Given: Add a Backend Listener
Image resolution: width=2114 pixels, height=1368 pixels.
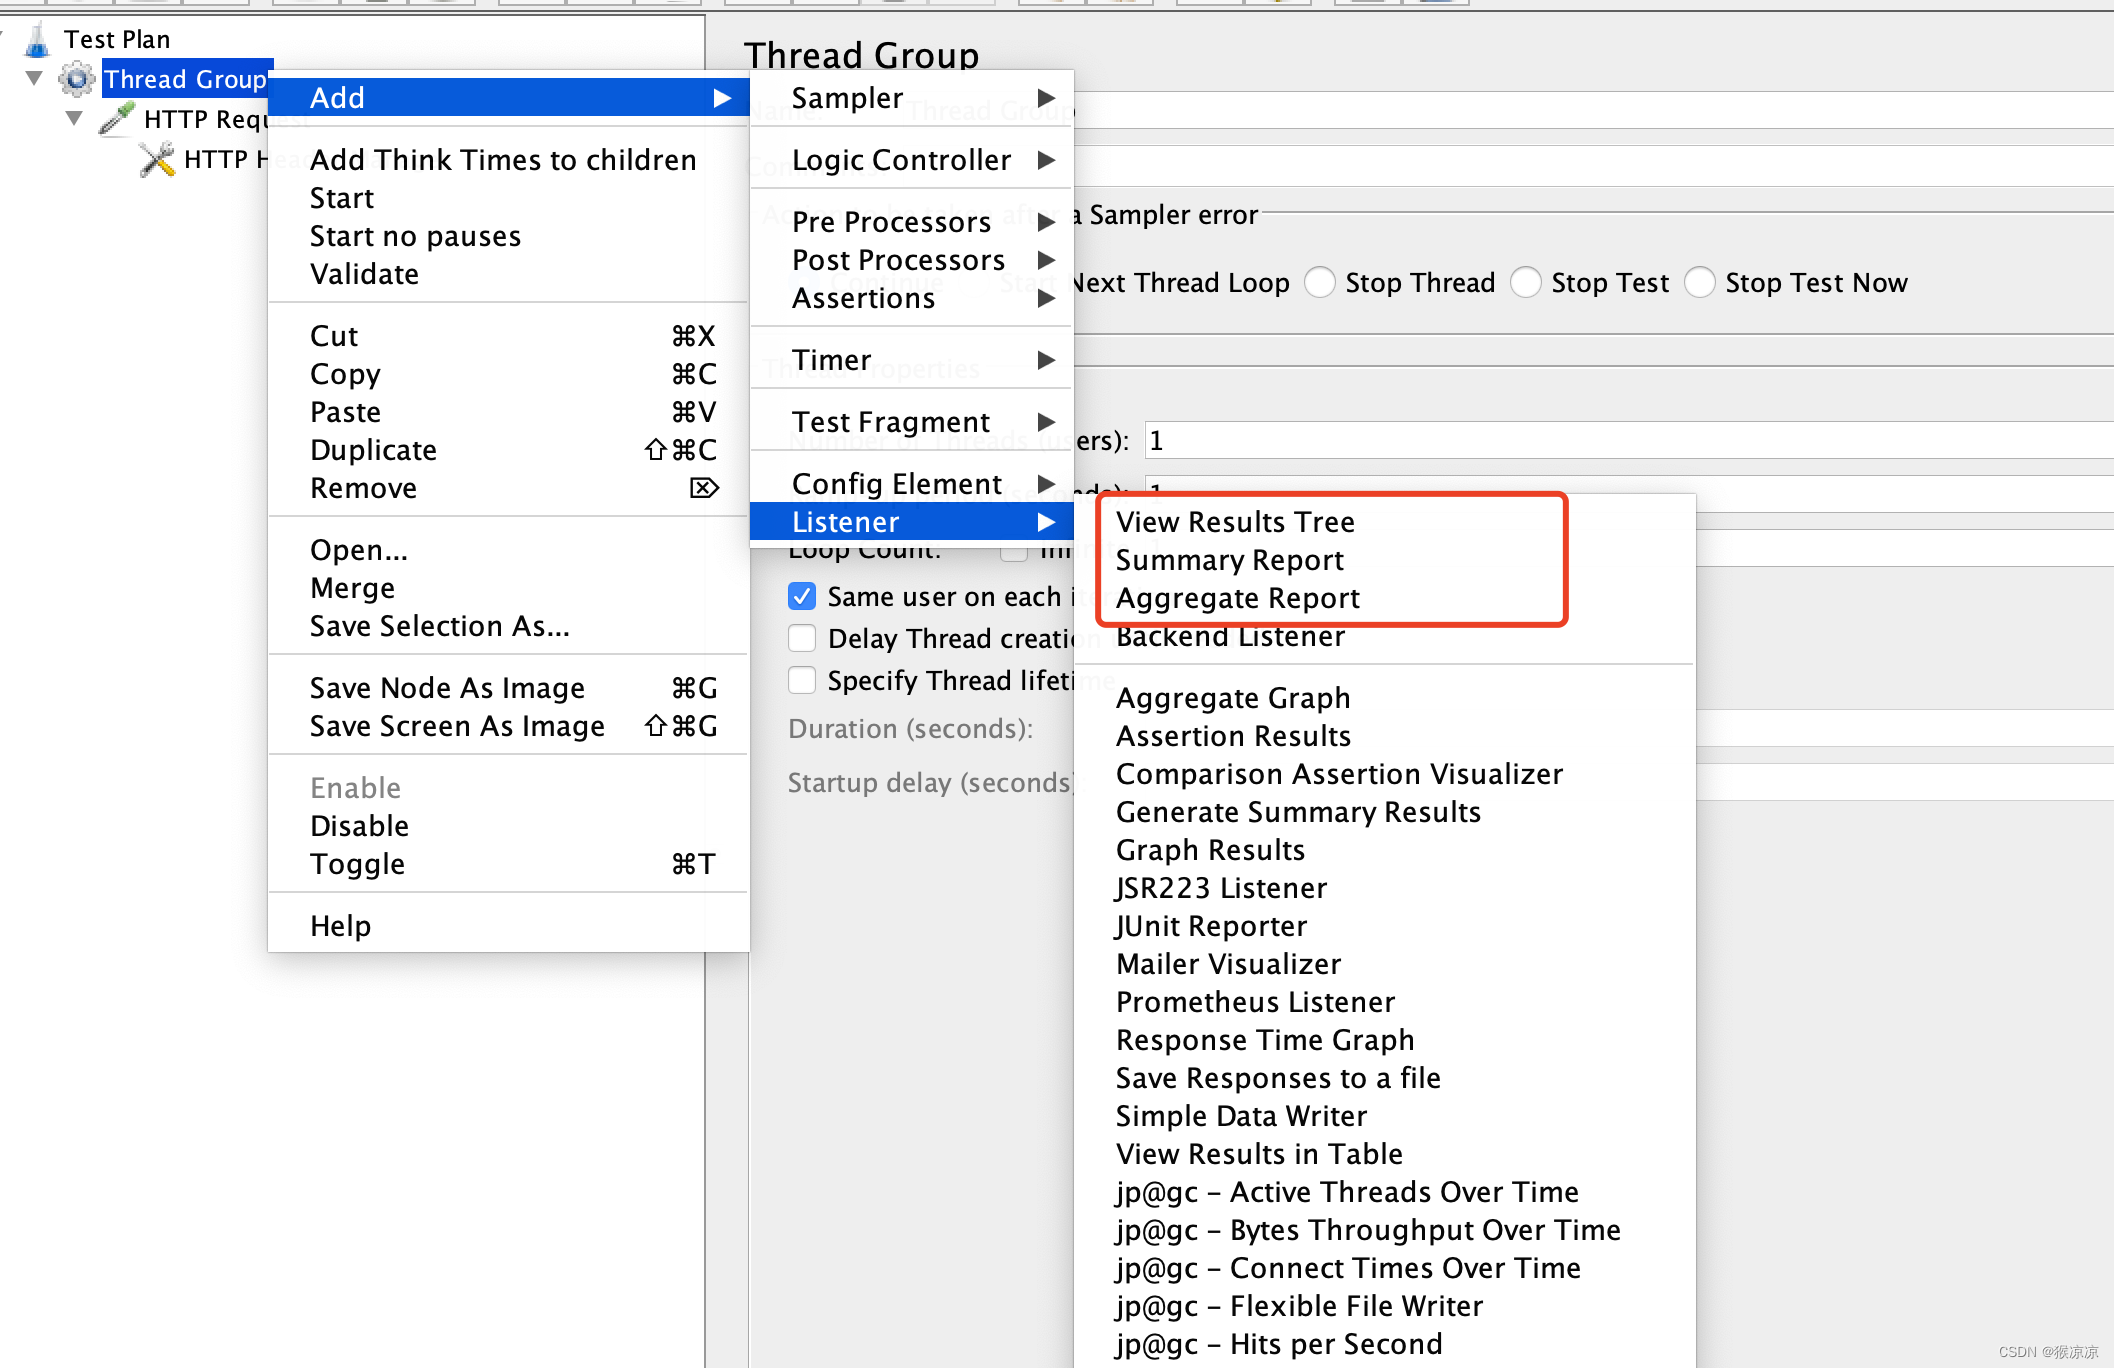Looking at the screenshot, I should 1231,637.
